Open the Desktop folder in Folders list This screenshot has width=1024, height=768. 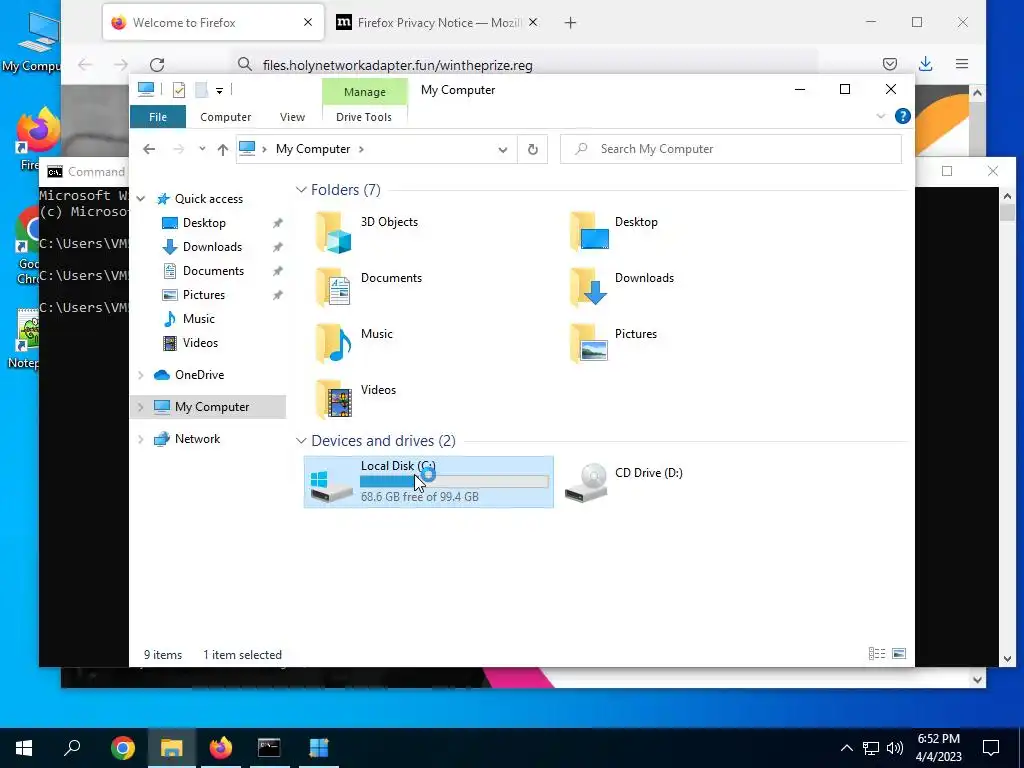pyautogui.click(x=614, y=232)
